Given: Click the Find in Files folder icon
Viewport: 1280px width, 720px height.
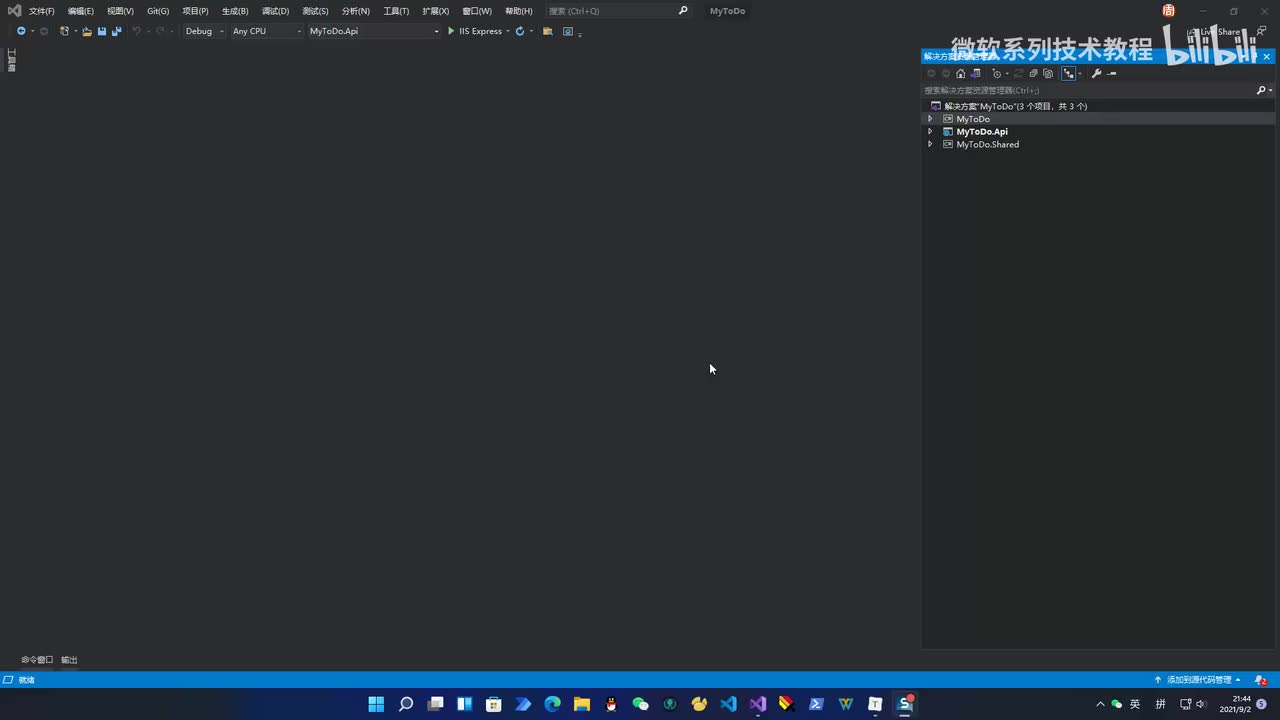Looking at the screenshot, I should click(x=548, y=31).
